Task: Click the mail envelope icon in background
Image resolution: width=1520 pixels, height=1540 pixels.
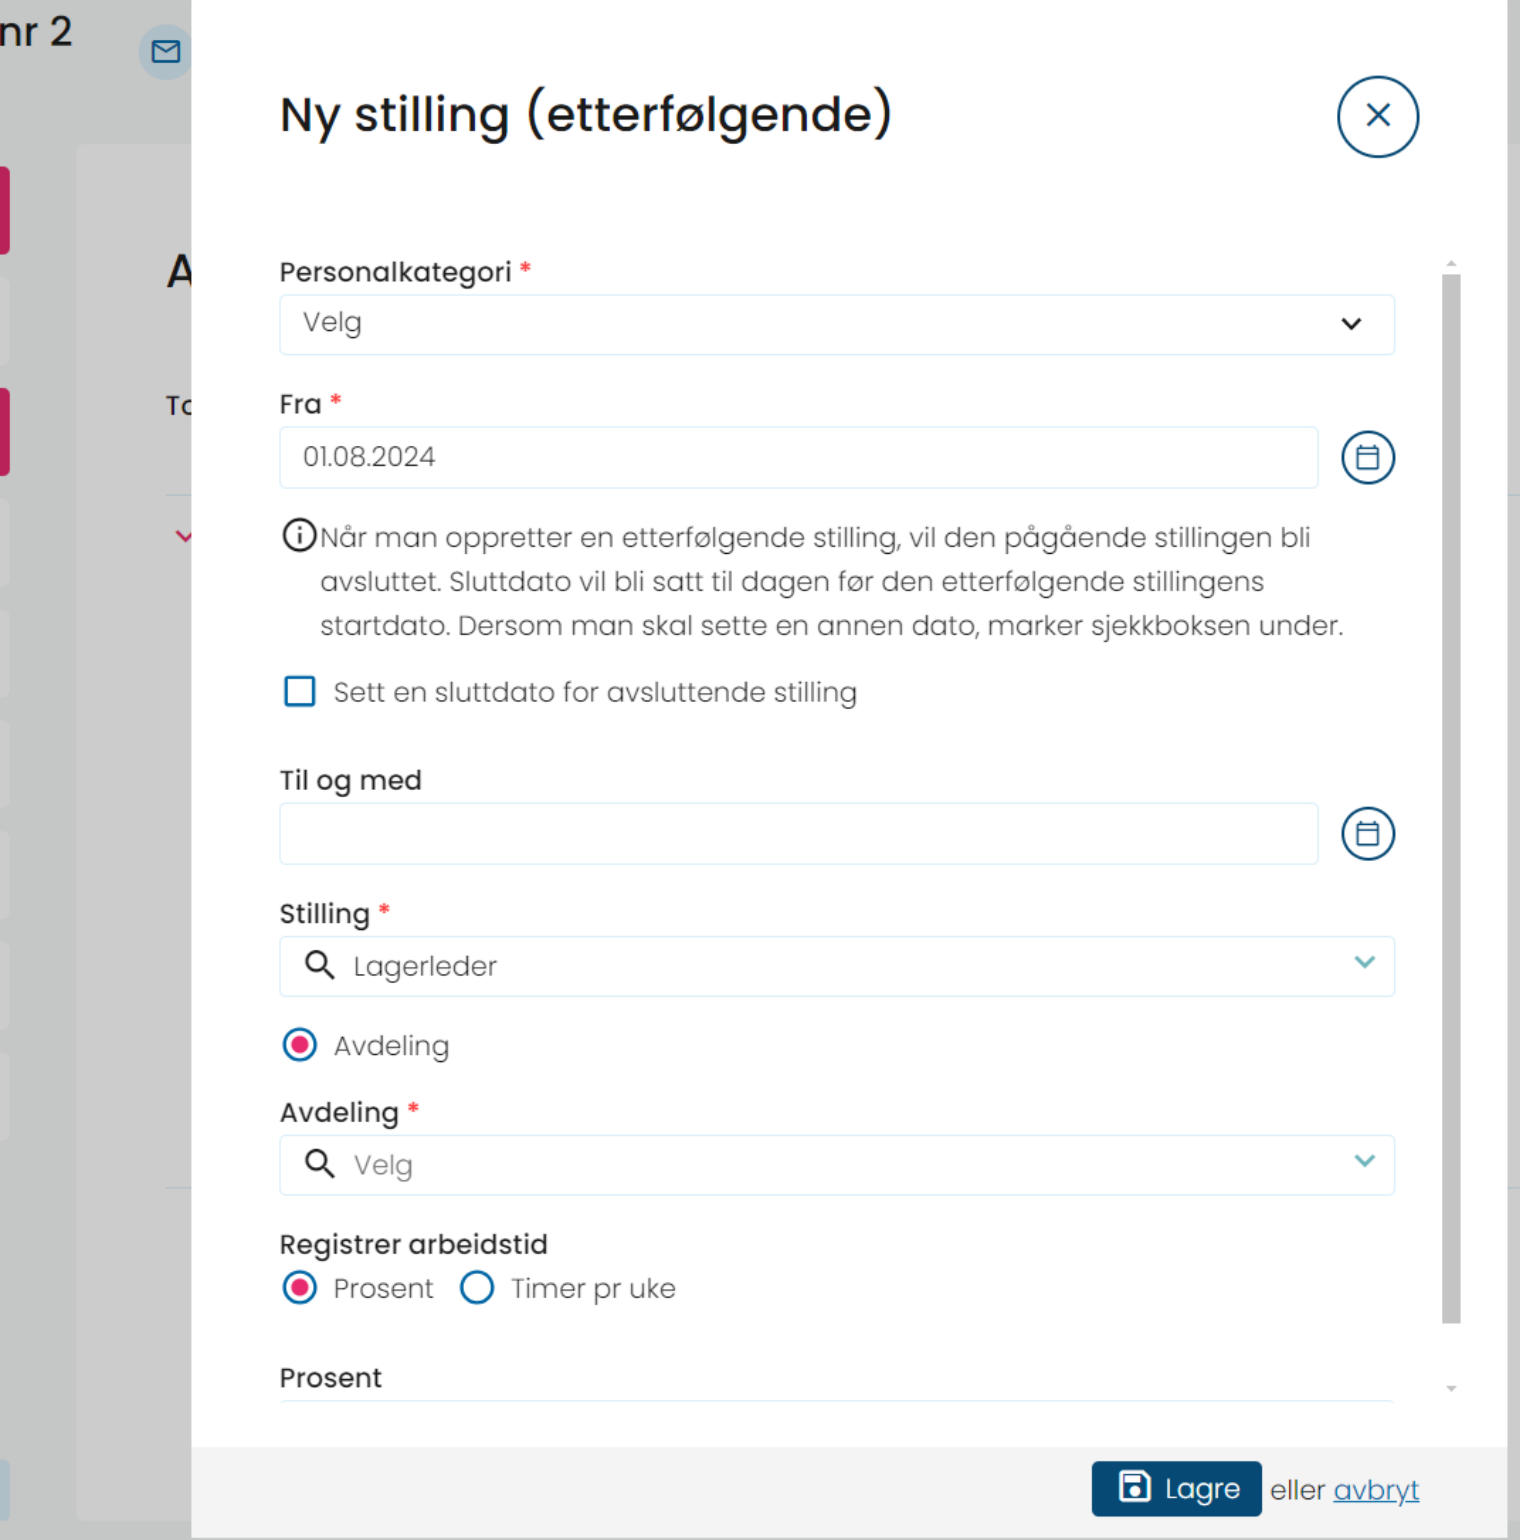Action: coord(165,51)
